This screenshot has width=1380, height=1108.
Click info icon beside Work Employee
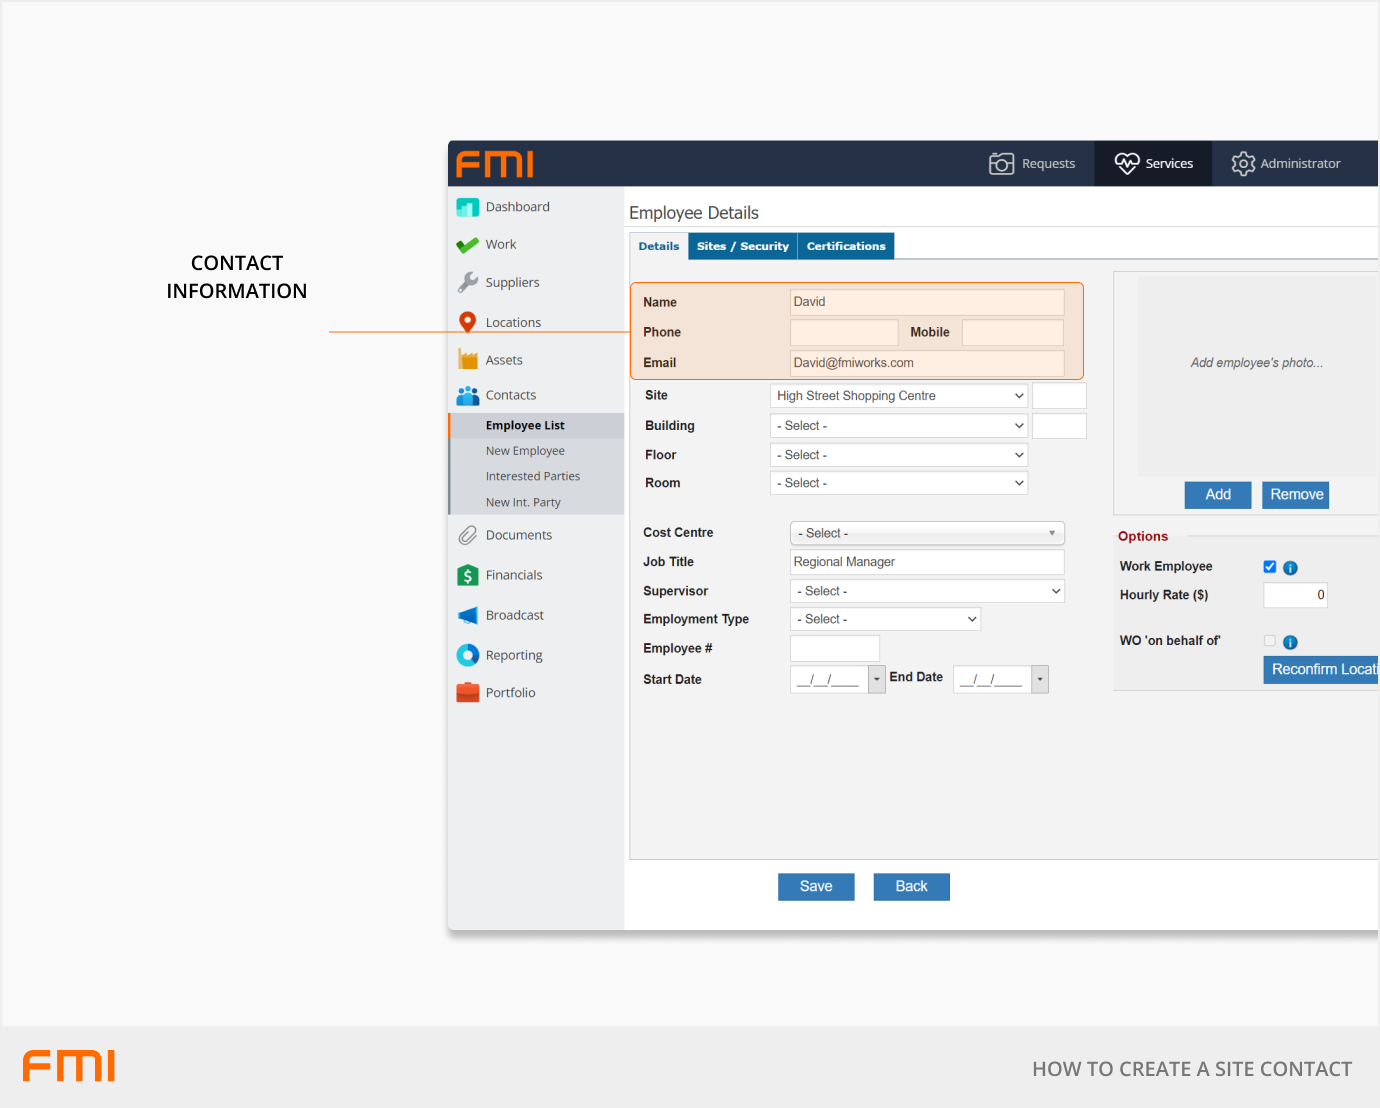coord(1290,568)
